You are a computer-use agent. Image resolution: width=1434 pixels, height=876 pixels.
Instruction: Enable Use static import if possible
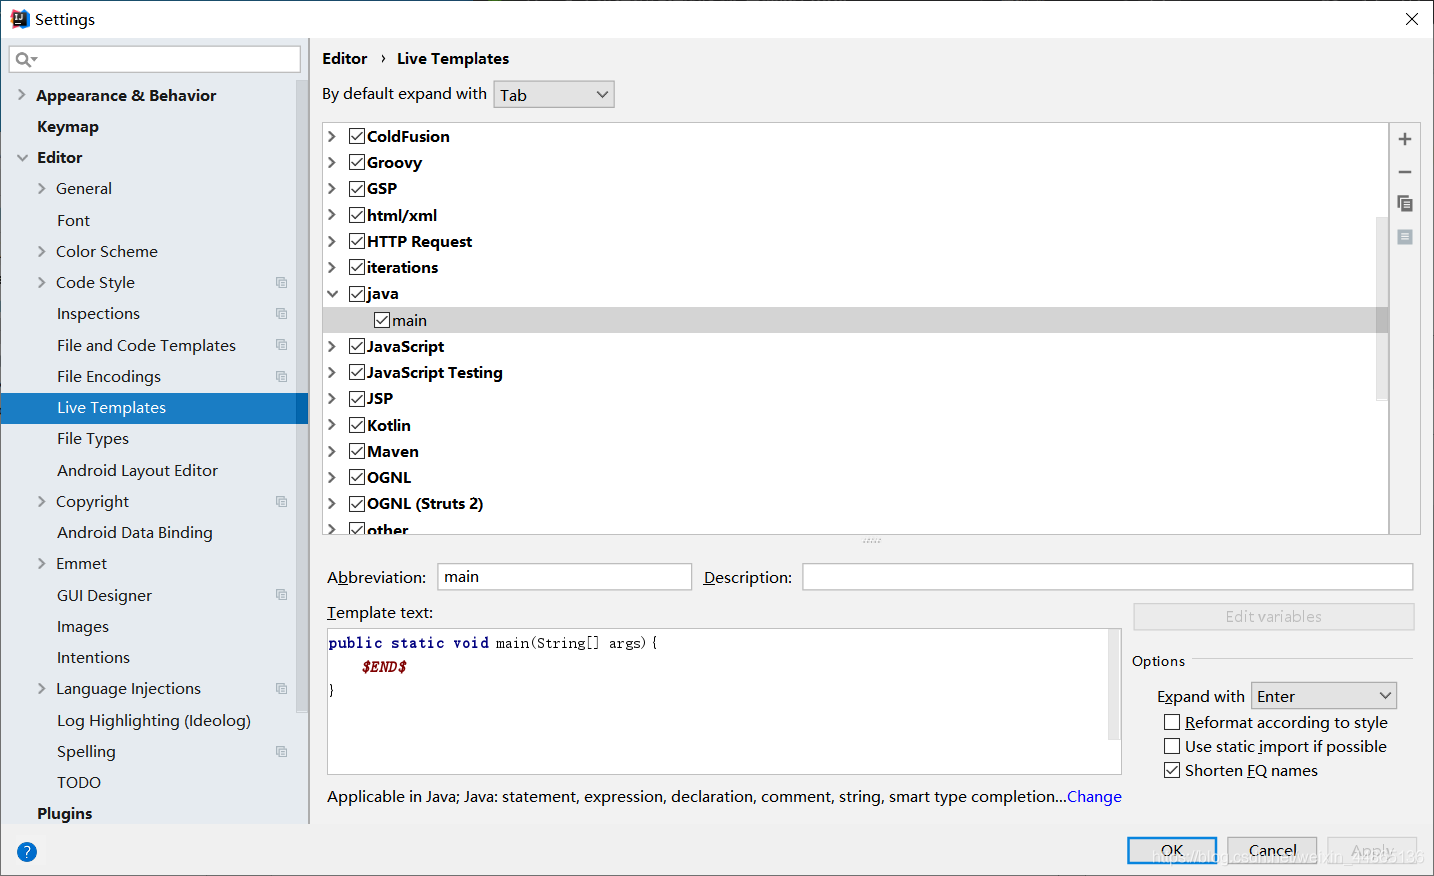click(1172, 746)
